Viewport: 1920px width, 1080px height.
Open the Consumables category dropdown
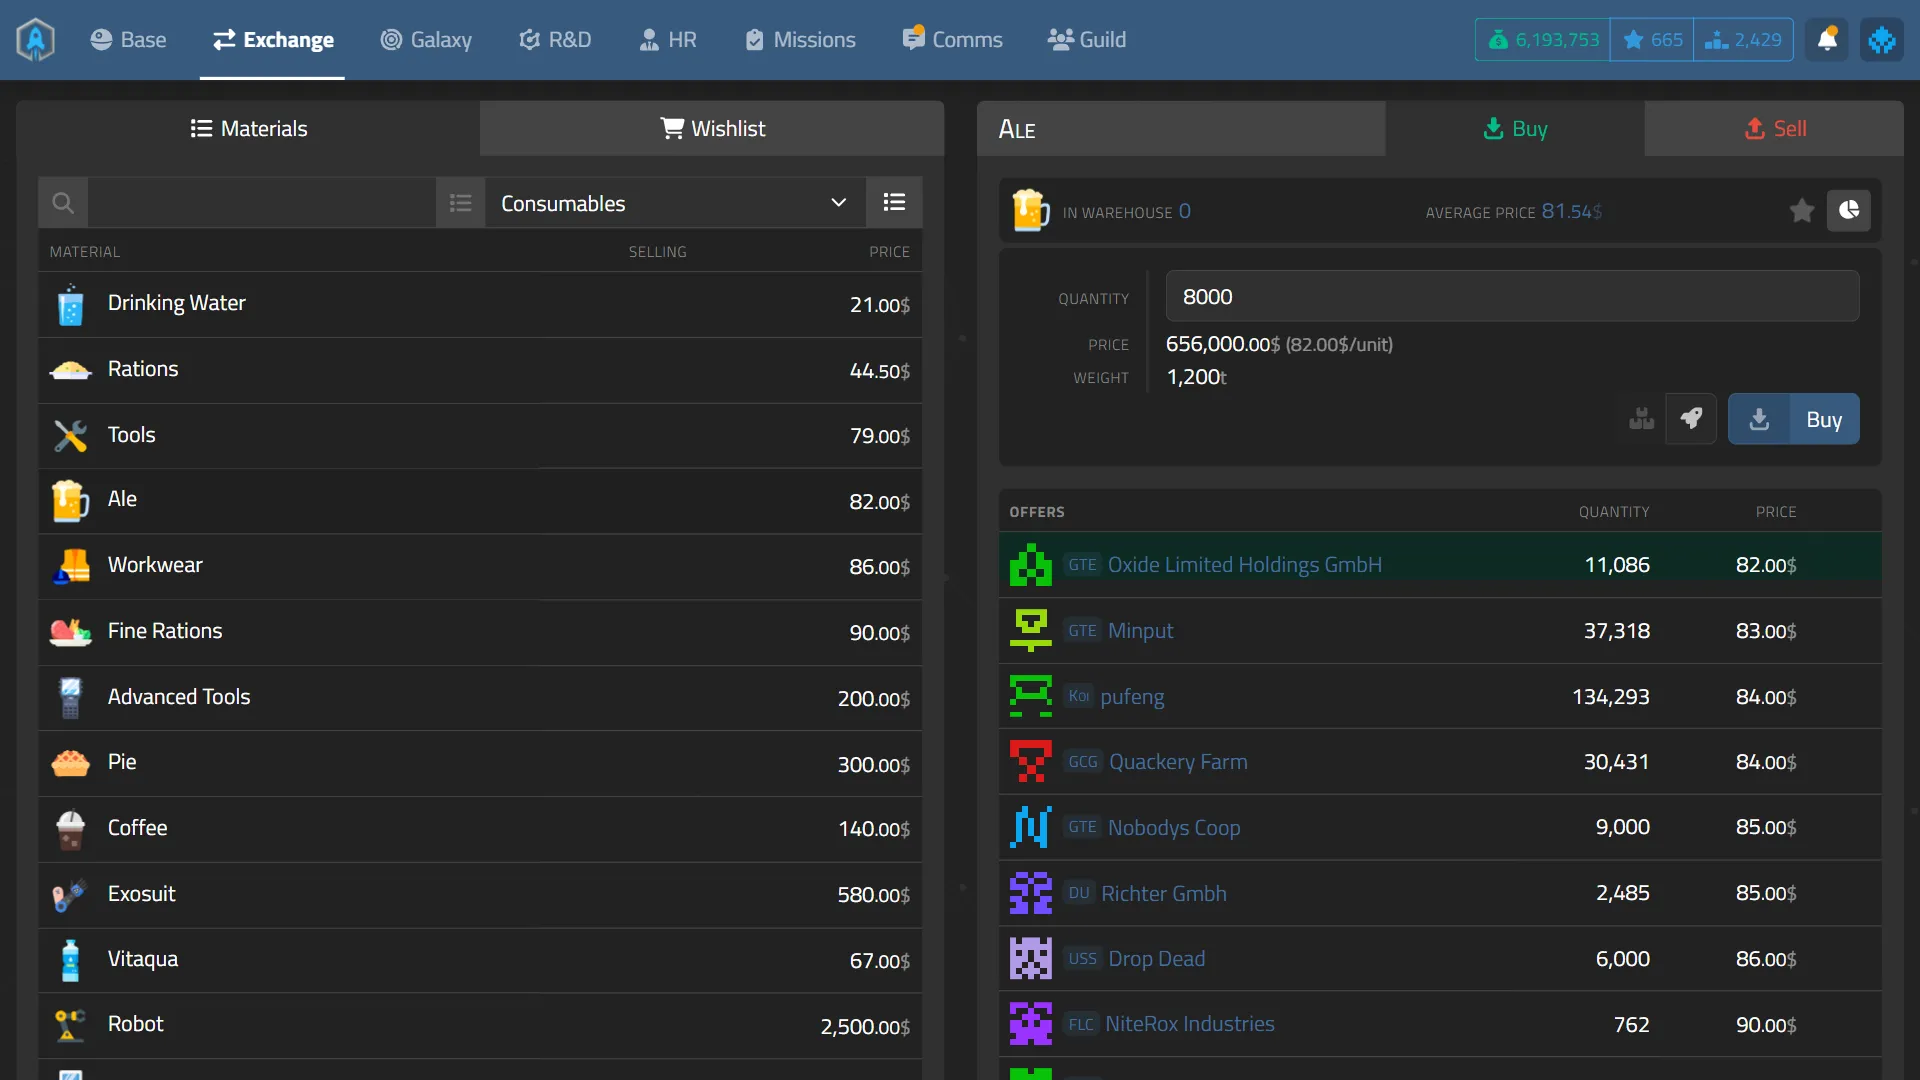pyautogui.click(x=675, y=203)
